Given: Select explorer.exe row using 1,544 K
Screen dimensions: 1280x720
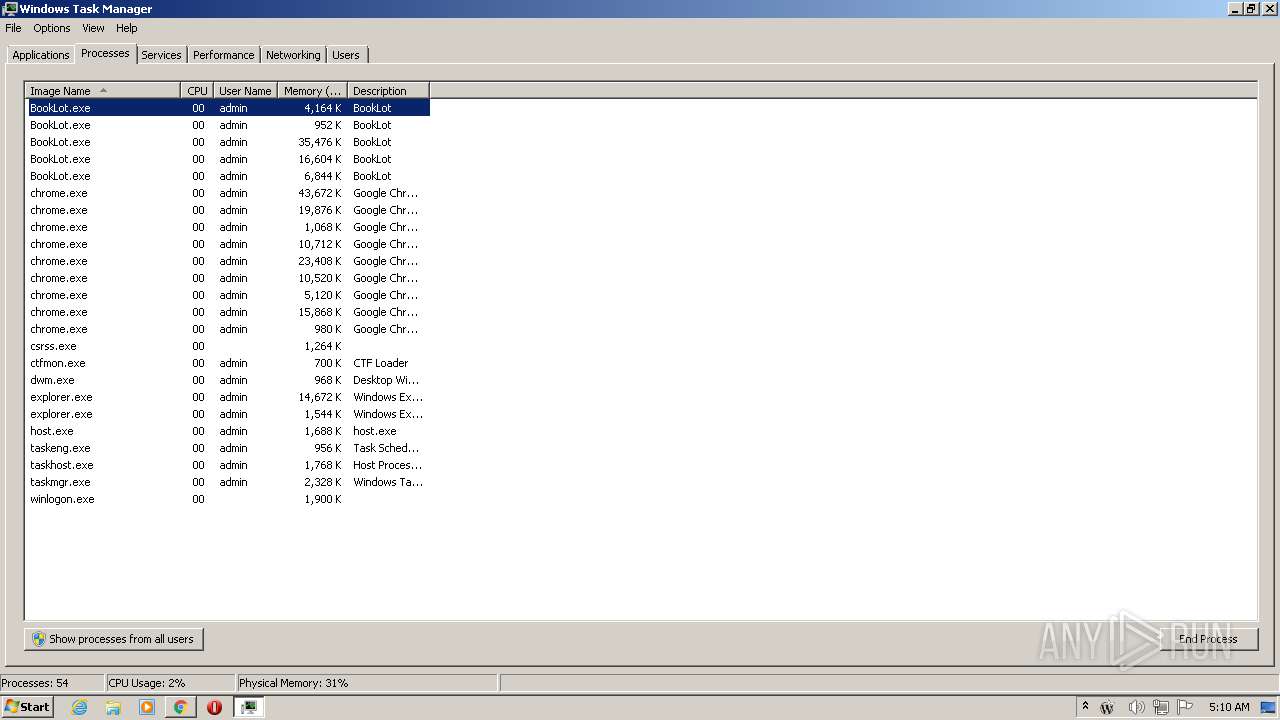Looking at the screenshot, I should 228,414.
